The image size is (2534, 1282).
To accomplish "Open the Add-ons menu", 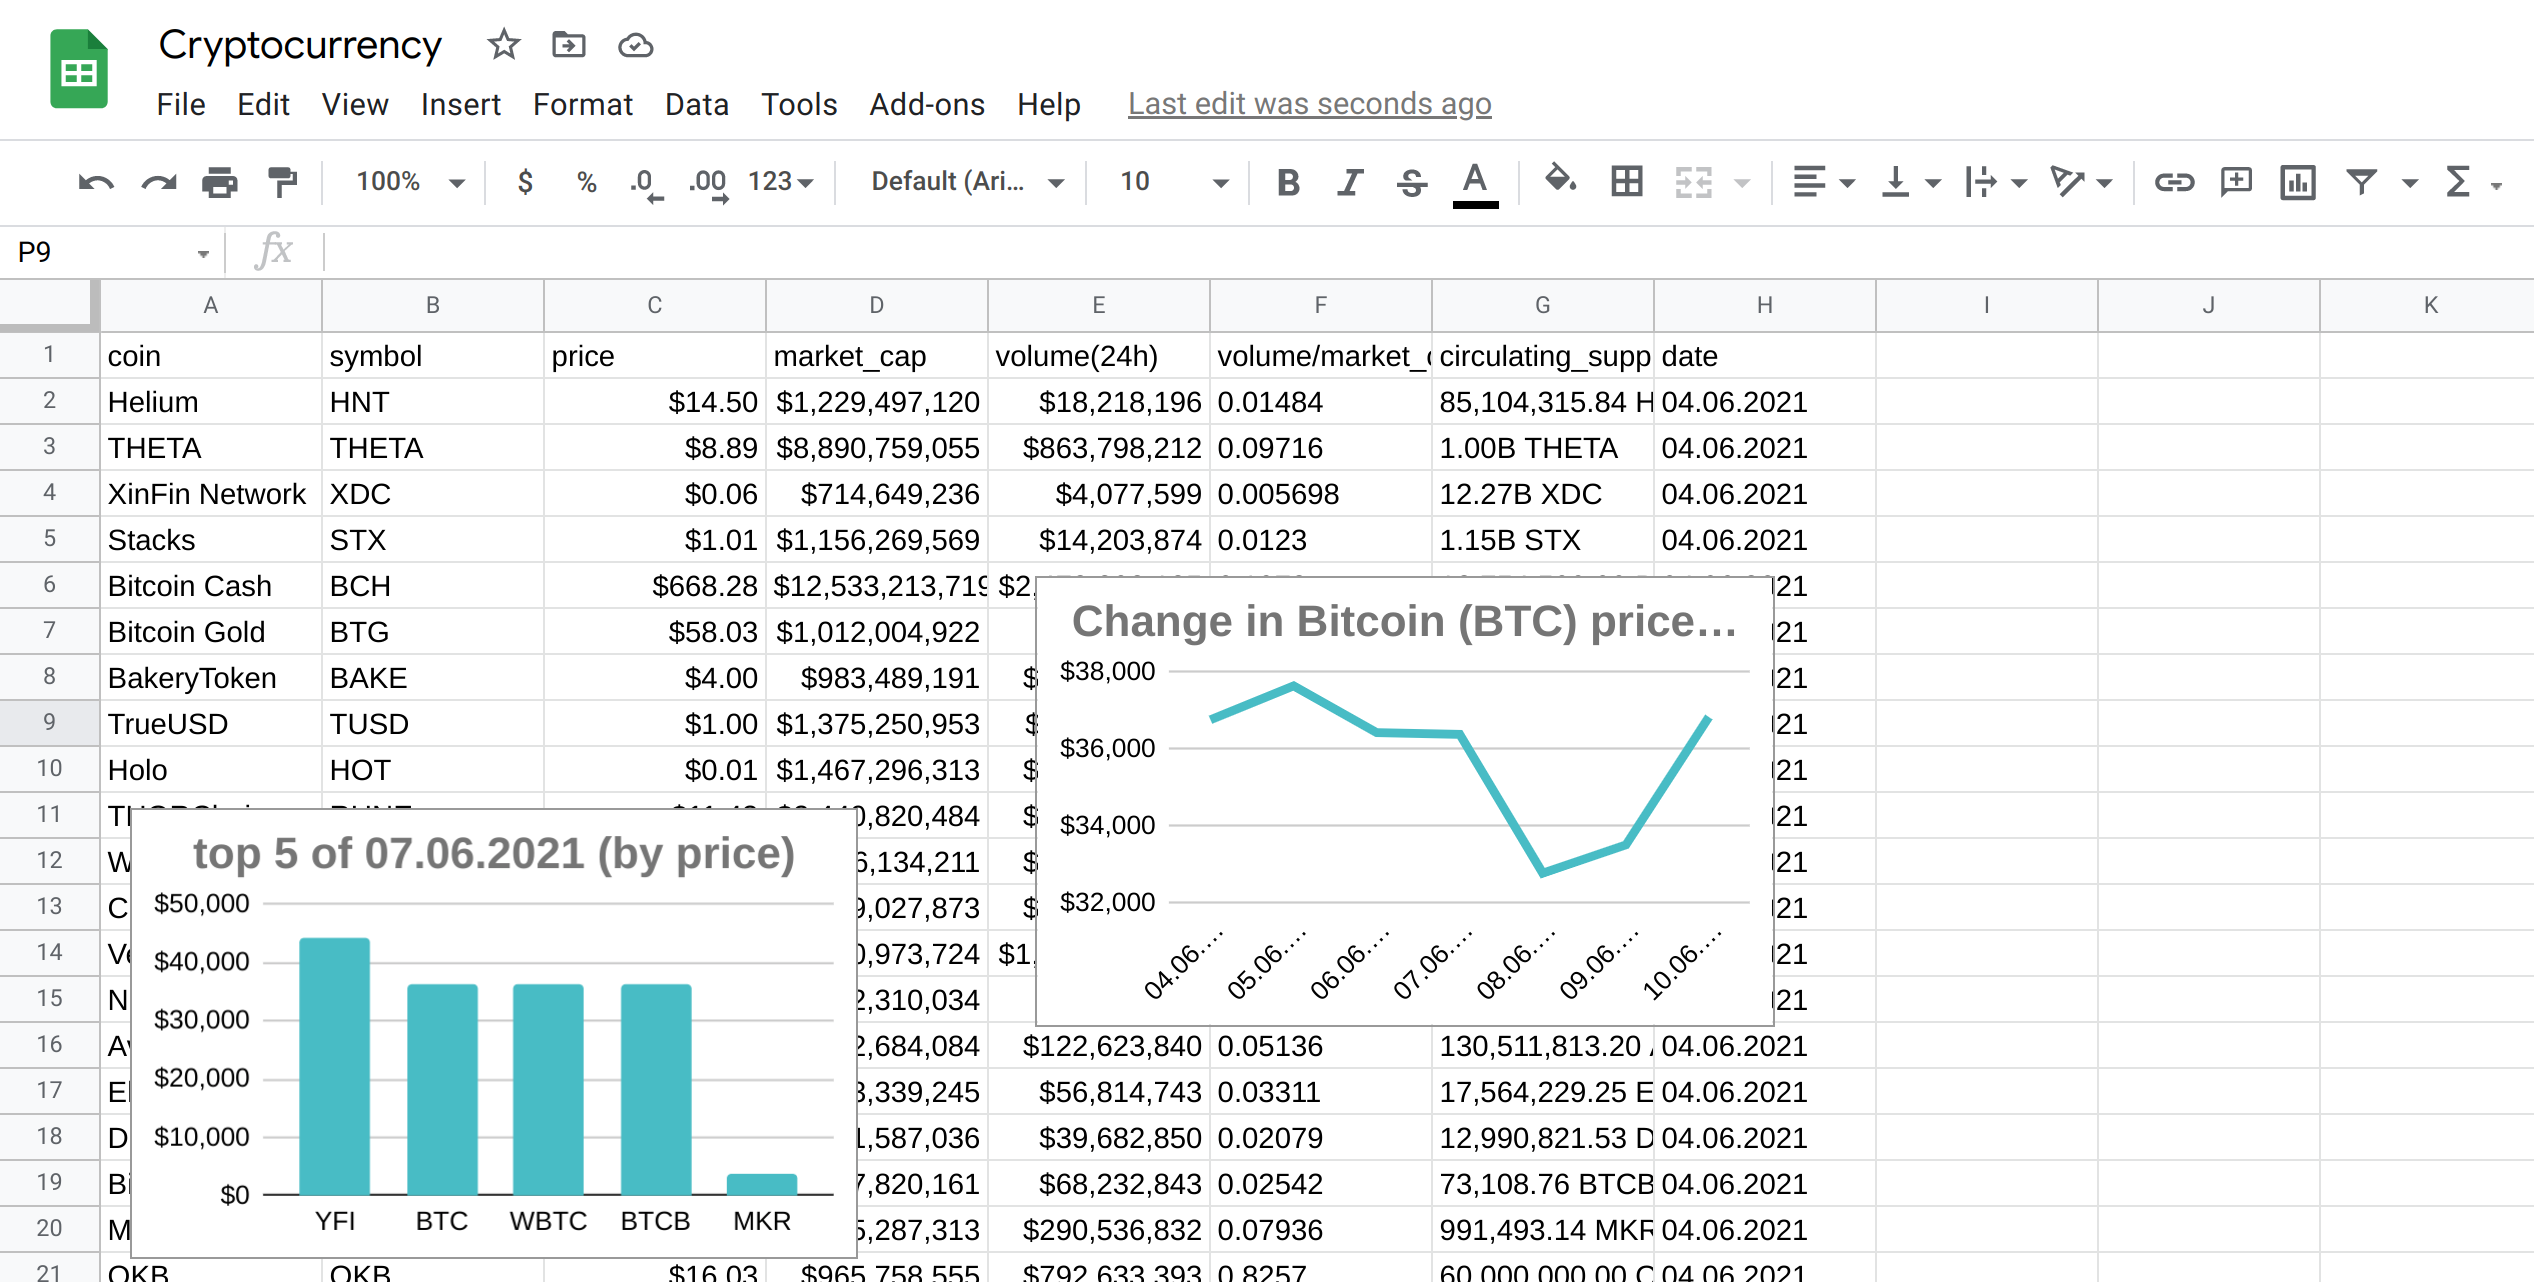I will [x=927, y=104].
